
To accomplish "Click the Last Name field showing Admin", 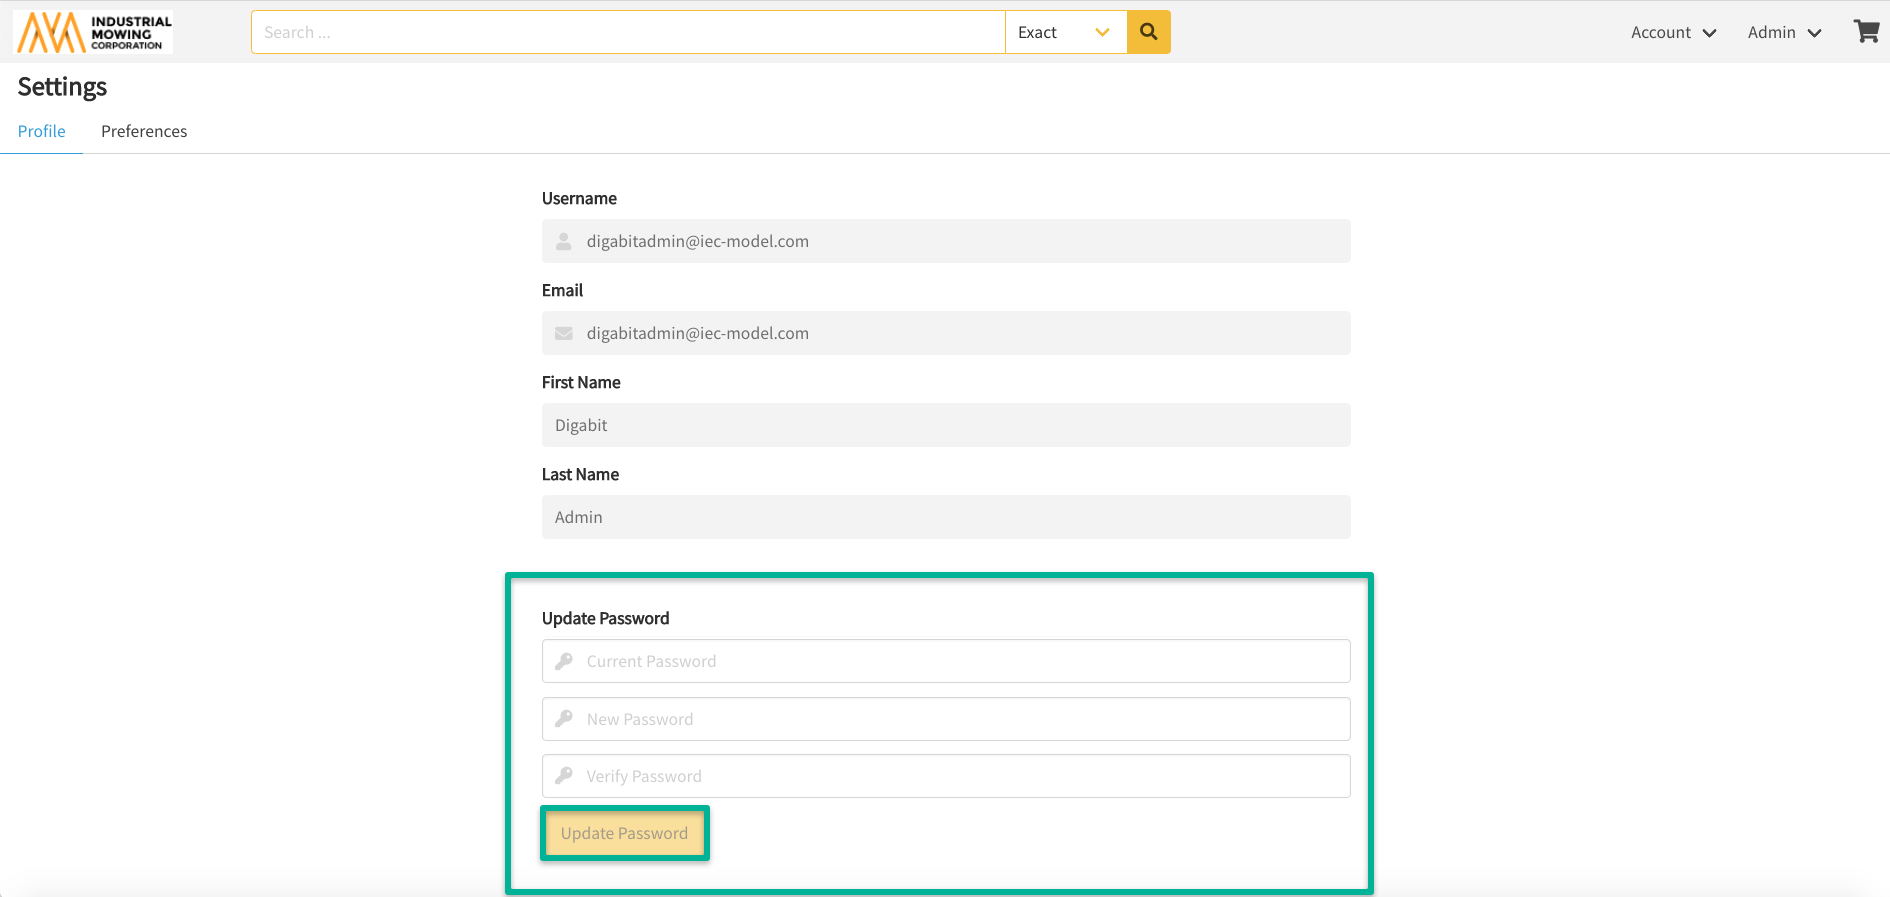I will (x=945, y=517).
